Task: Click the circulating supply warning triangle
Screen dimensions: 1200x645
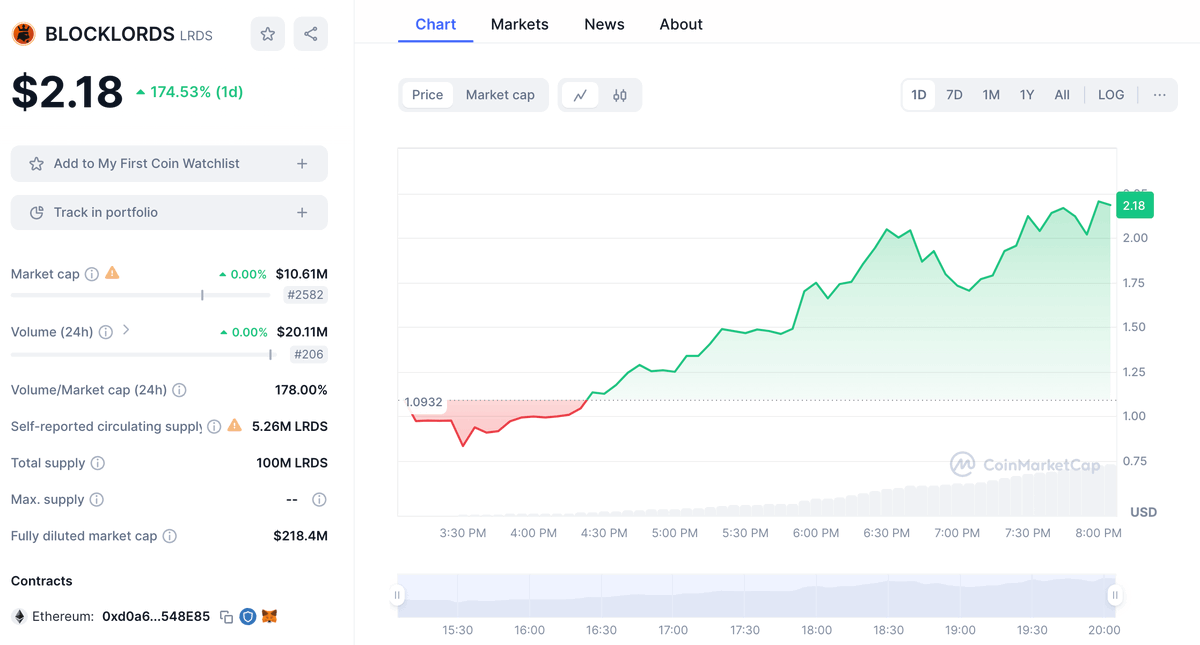Action: coord(234,425)
